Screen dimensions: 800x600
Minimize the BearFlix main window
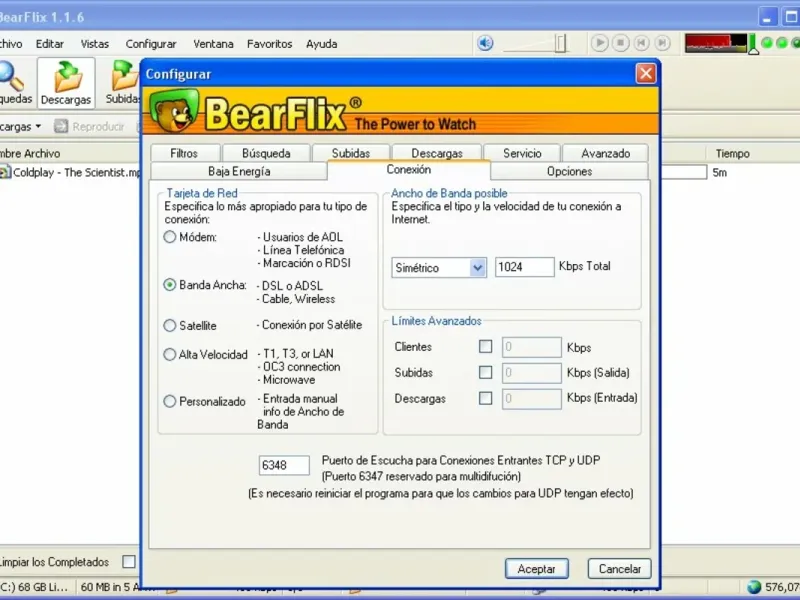click(767, 17)
